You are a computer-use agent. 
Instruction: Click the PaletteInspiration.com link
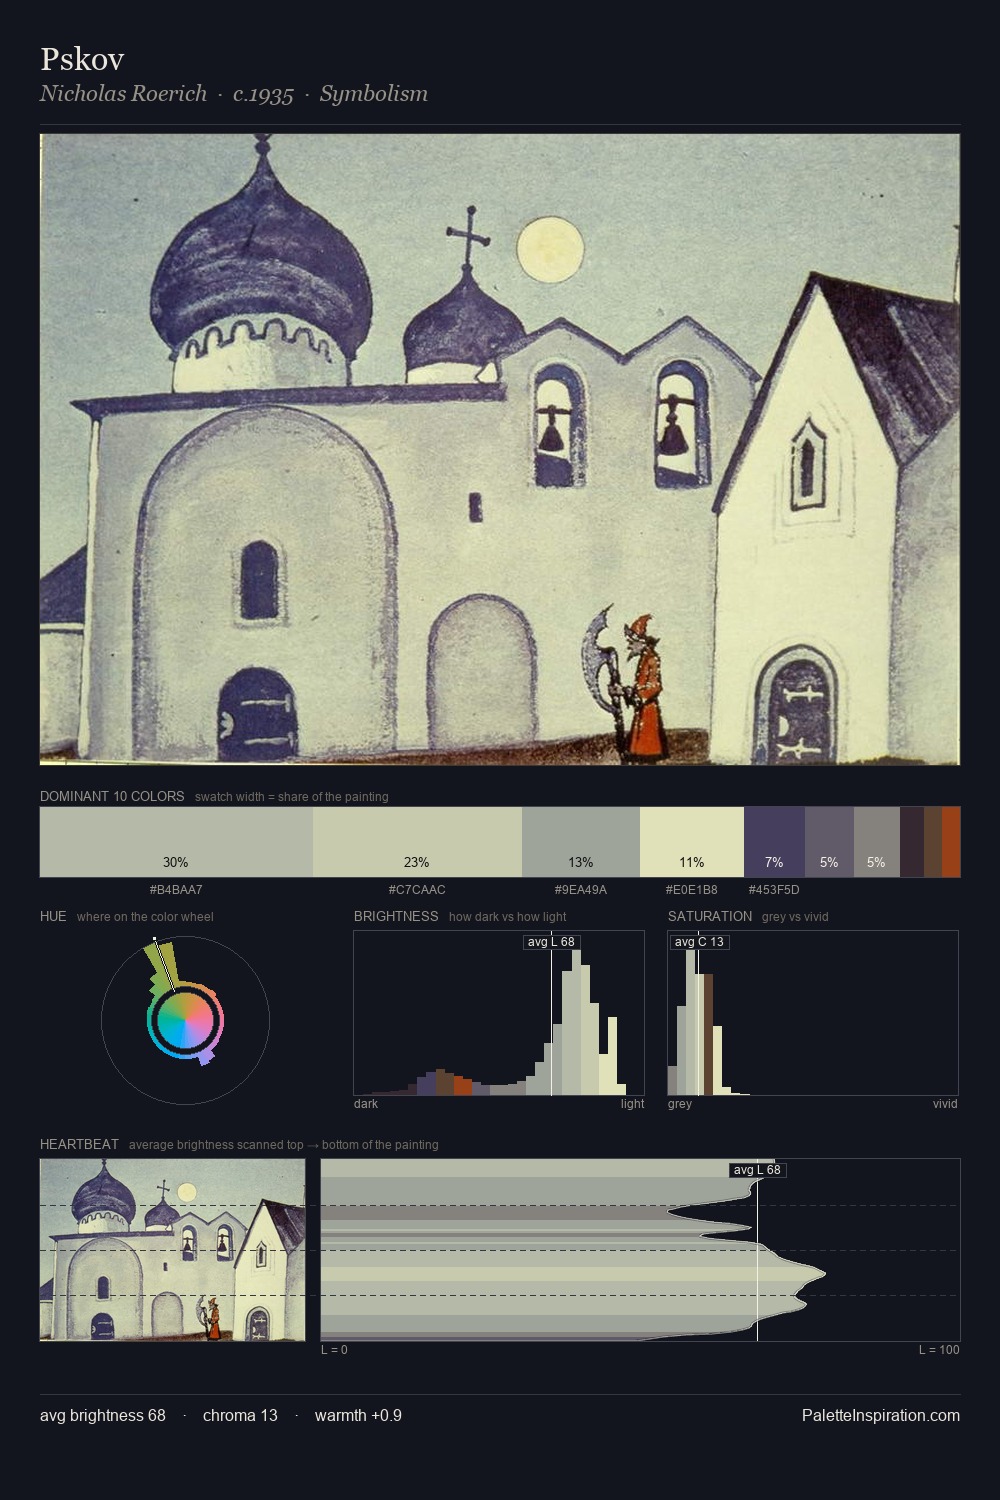point(881,1415)
